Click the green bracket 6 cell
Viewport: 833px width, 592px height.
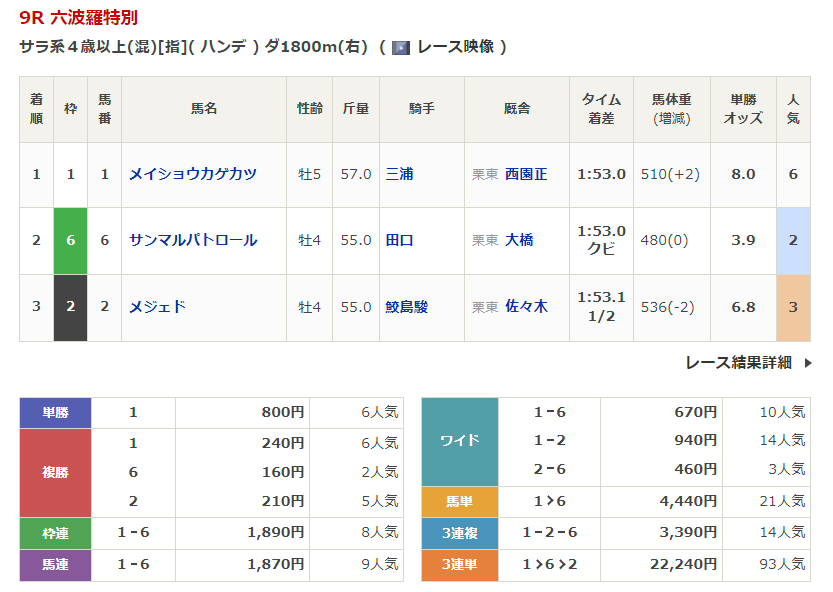coord(70,240)
